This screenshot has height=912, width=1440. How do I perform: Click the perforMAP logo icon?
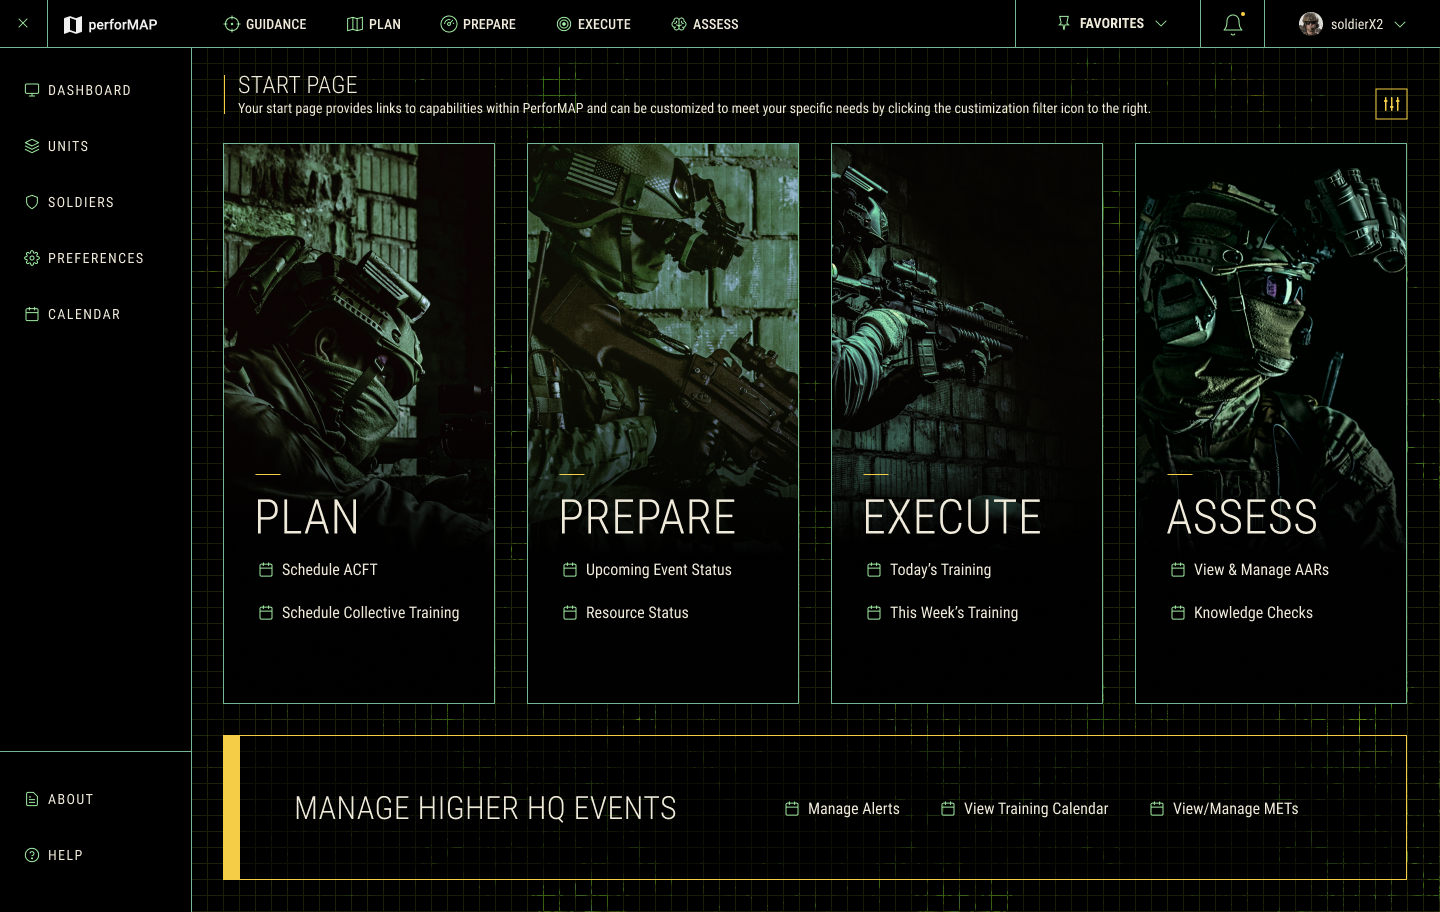tap(73, 25)
